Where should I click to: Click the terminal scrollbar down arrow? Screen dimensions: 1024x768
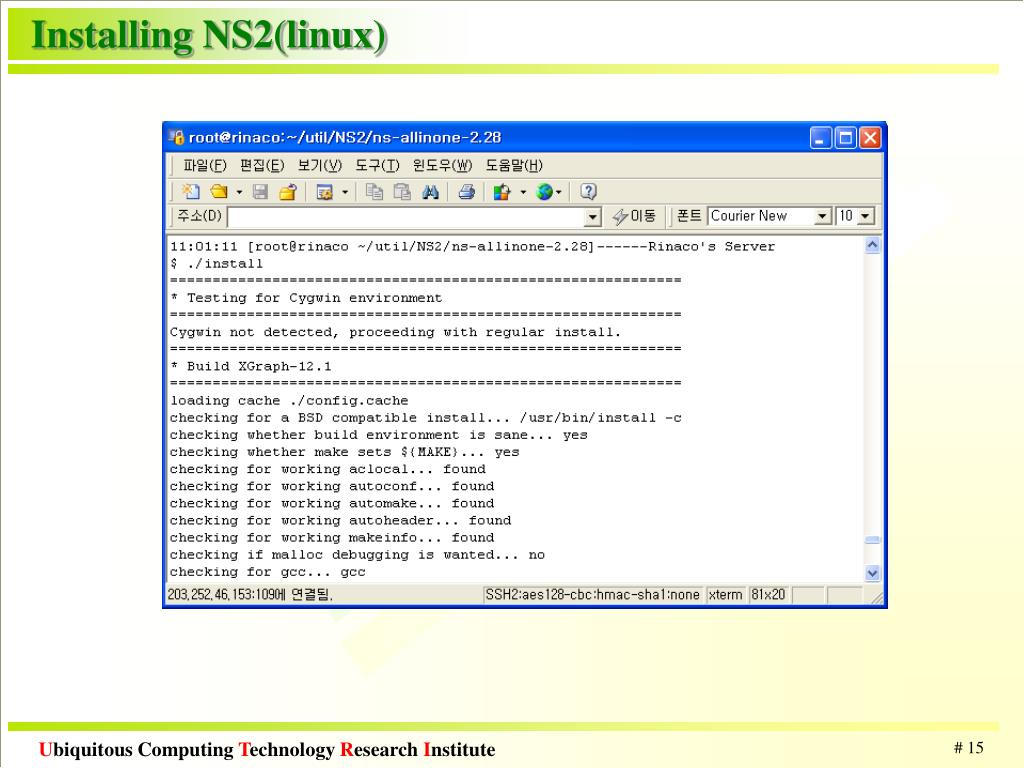point(872,573)
